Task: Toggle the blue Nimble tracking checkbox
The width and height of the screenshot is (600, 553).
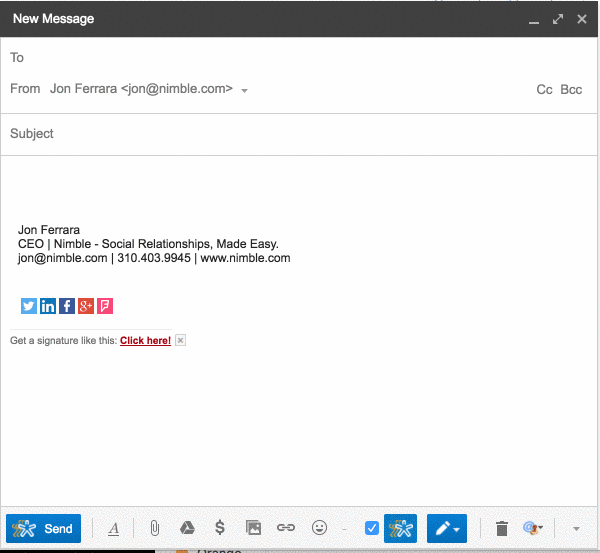Action: 372,528
